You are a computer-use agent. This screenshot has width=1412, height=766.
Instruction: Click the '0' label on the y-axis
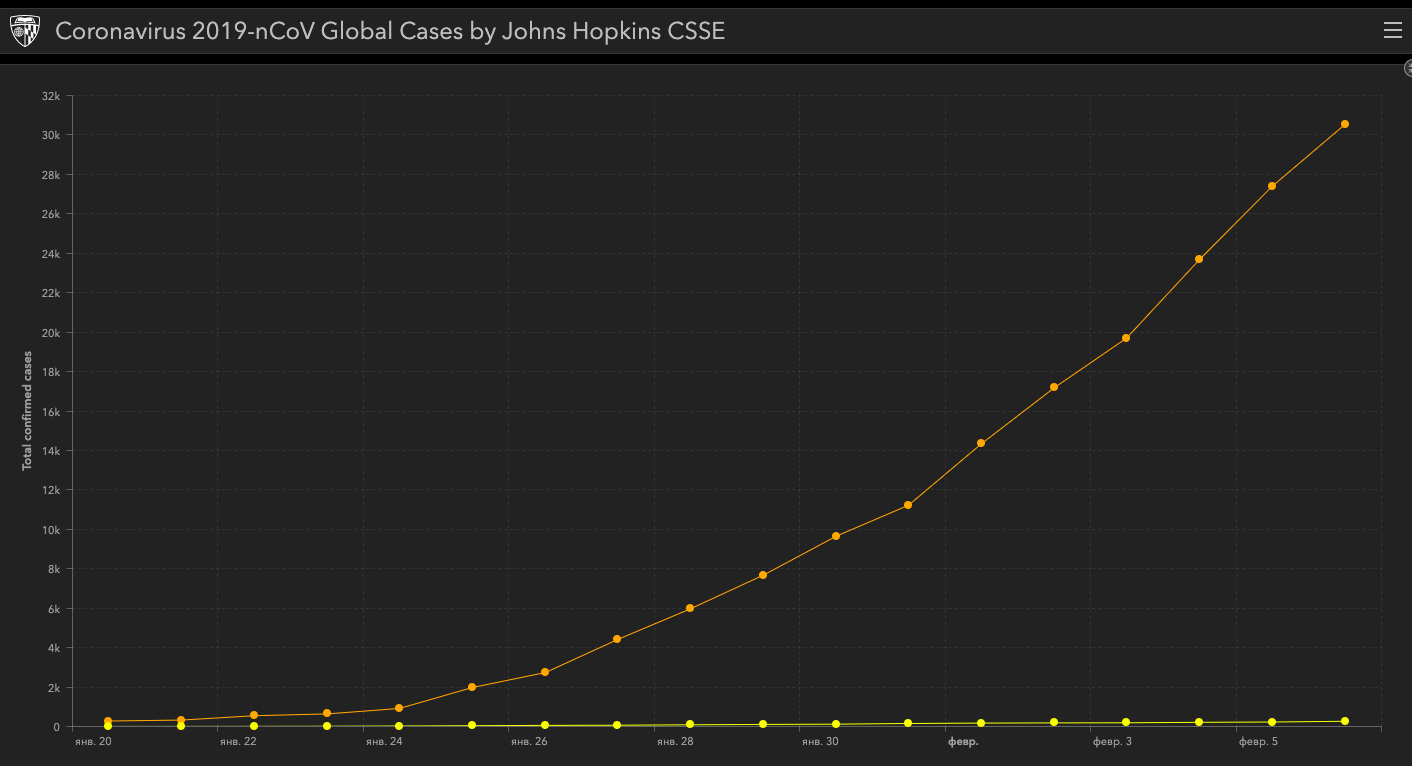[58, 727]
